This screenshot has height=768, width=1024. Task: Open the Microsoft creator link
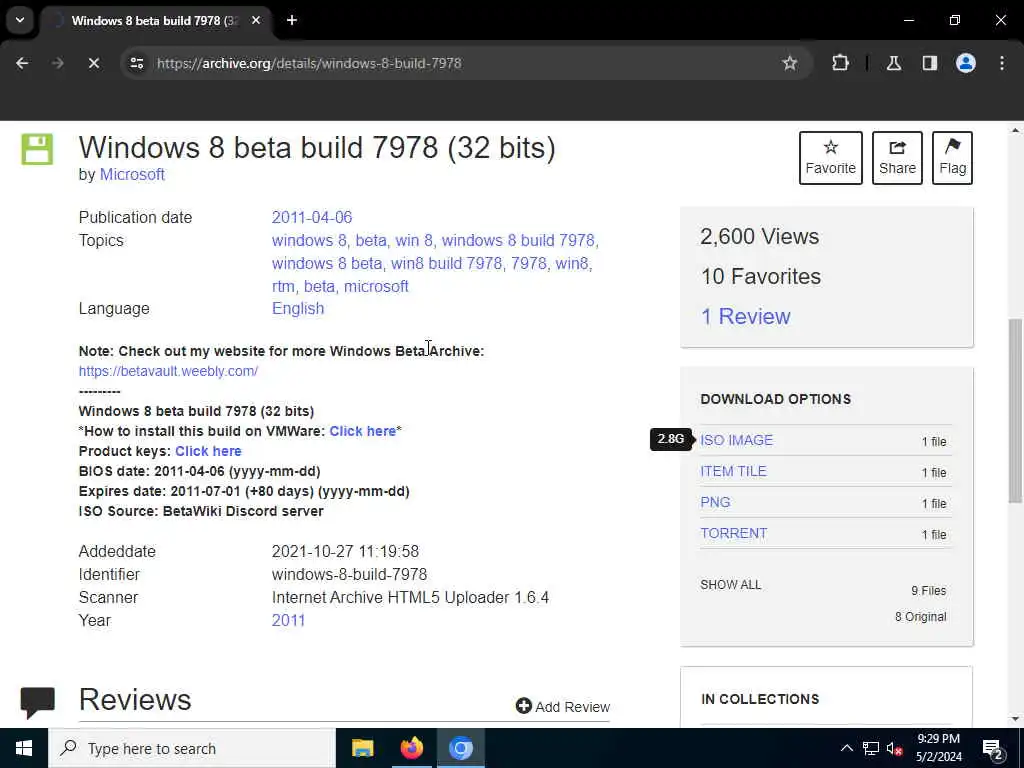click(132, 174)
